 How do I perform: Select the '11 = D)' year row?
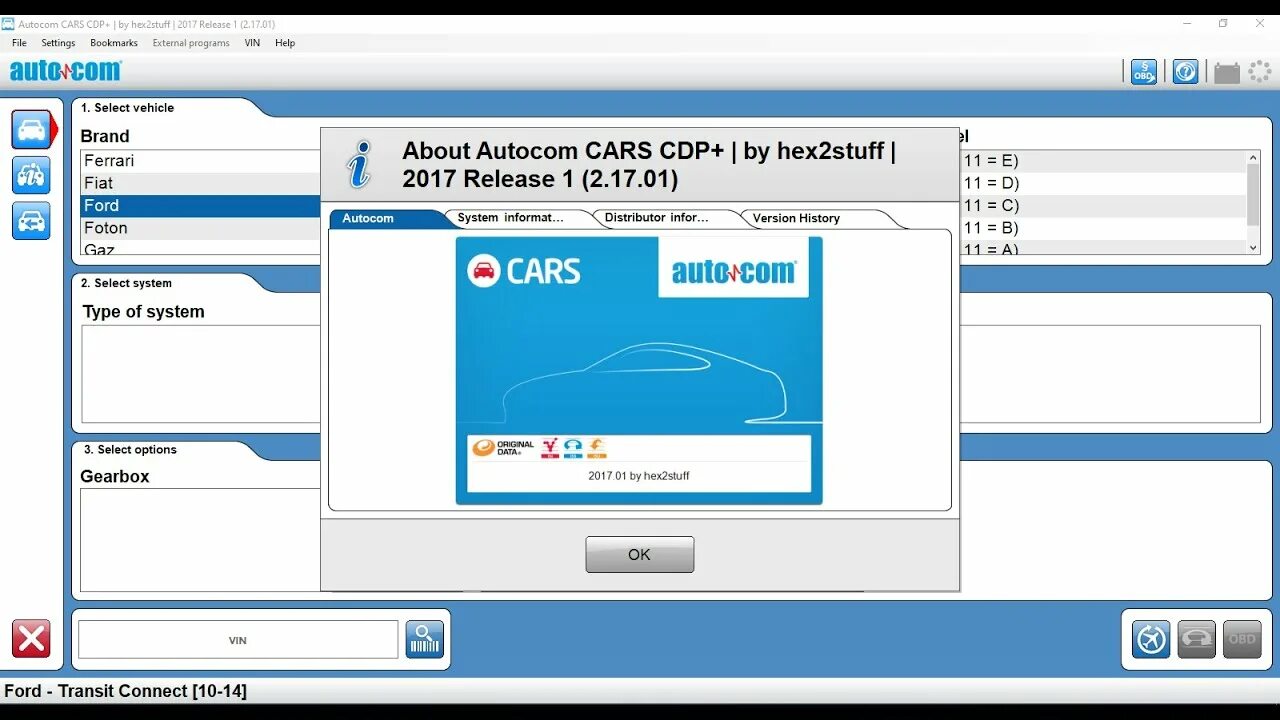click(x=1103, y=183)
